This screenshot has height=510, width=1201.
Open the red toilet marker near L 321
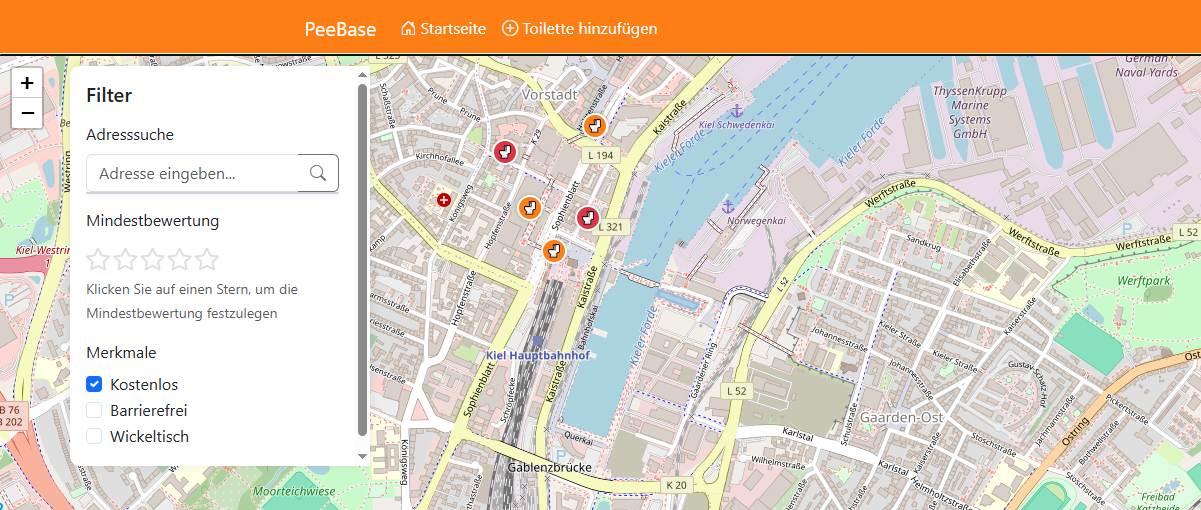coord(587,217)
